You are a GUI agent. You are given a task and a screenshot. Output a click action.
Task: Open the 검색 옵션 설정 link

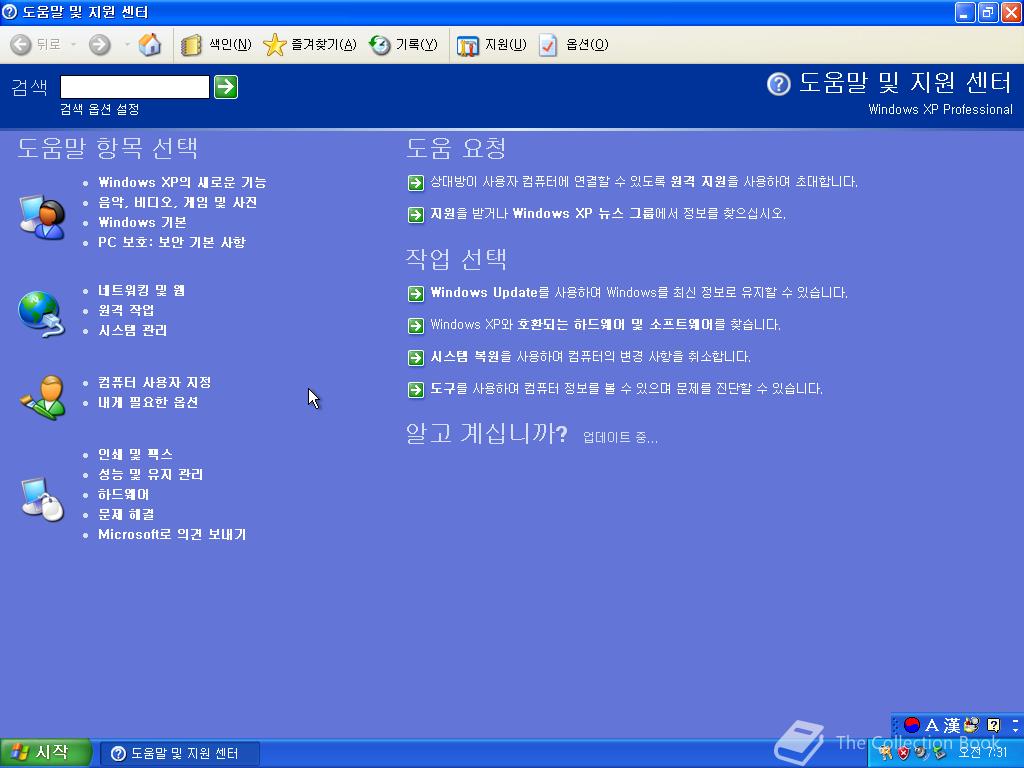99,109
